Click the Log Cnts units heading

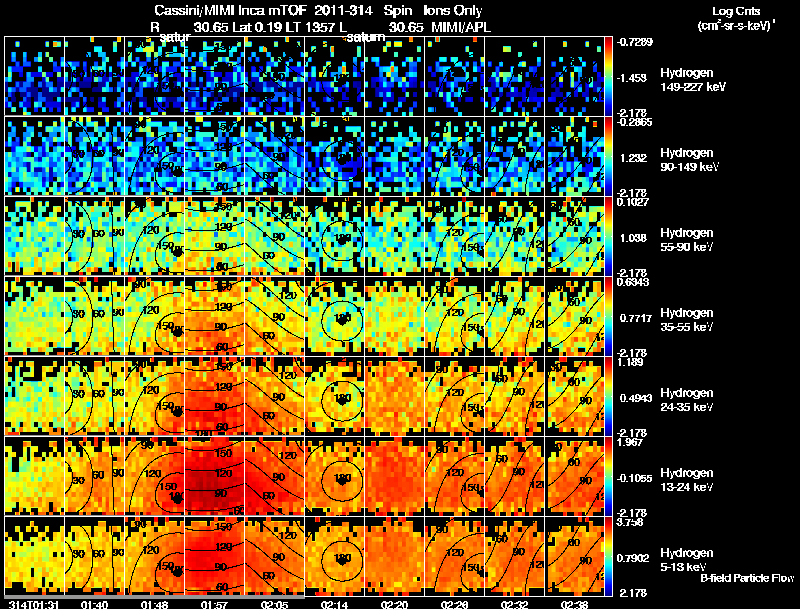point(736,11)
